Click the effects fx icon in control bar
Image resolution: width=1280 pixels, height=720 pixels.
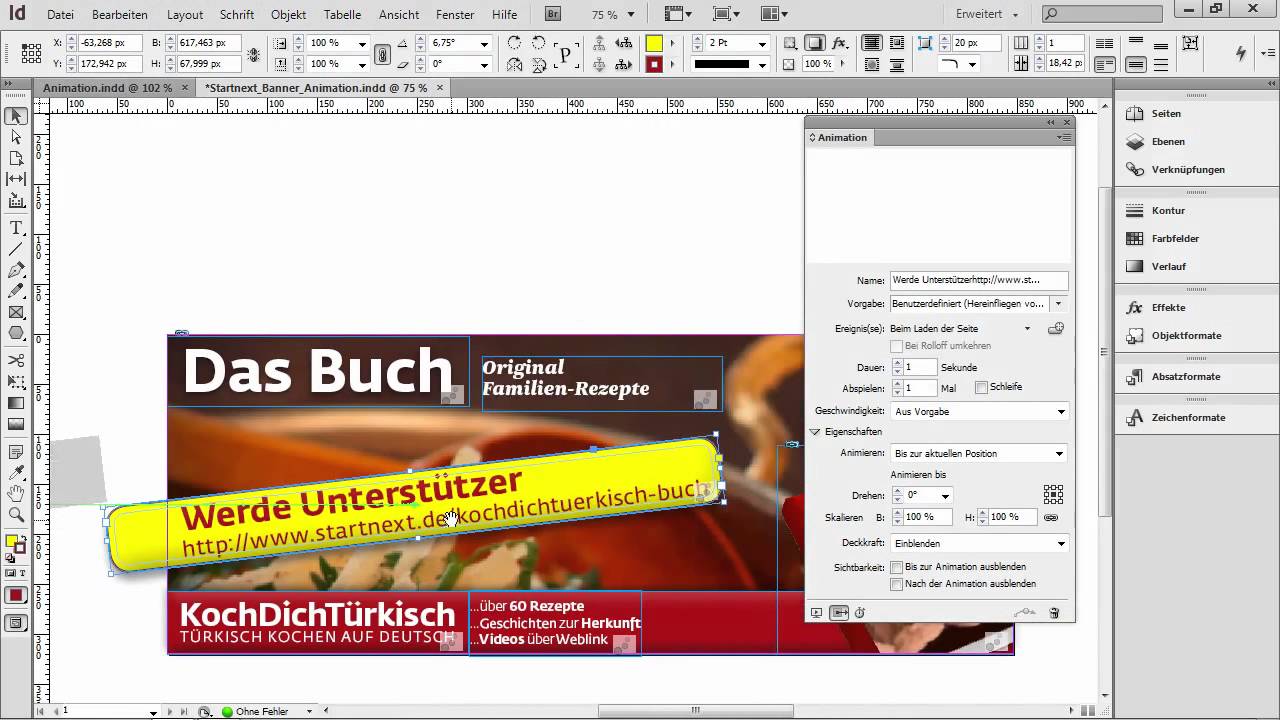pyautogui.click(x=840, y=44)
